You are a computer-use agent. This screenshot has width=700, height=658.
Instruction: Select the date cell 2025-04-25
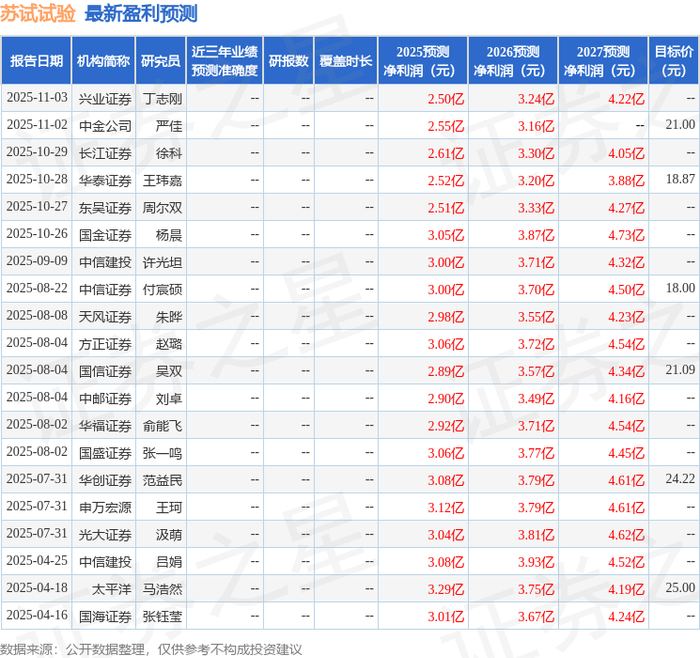(37, 561)
